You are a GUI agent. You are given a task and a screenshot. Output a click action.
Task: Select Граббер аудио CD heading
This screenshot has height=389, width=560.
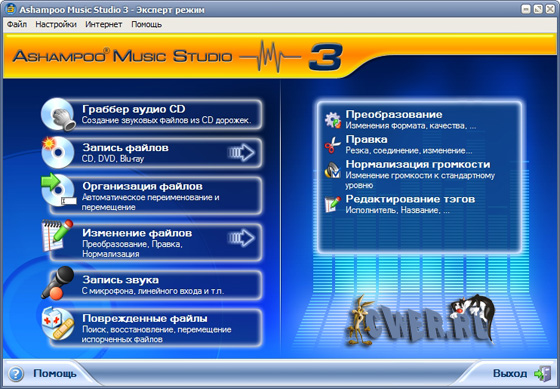tap(134, 109)
